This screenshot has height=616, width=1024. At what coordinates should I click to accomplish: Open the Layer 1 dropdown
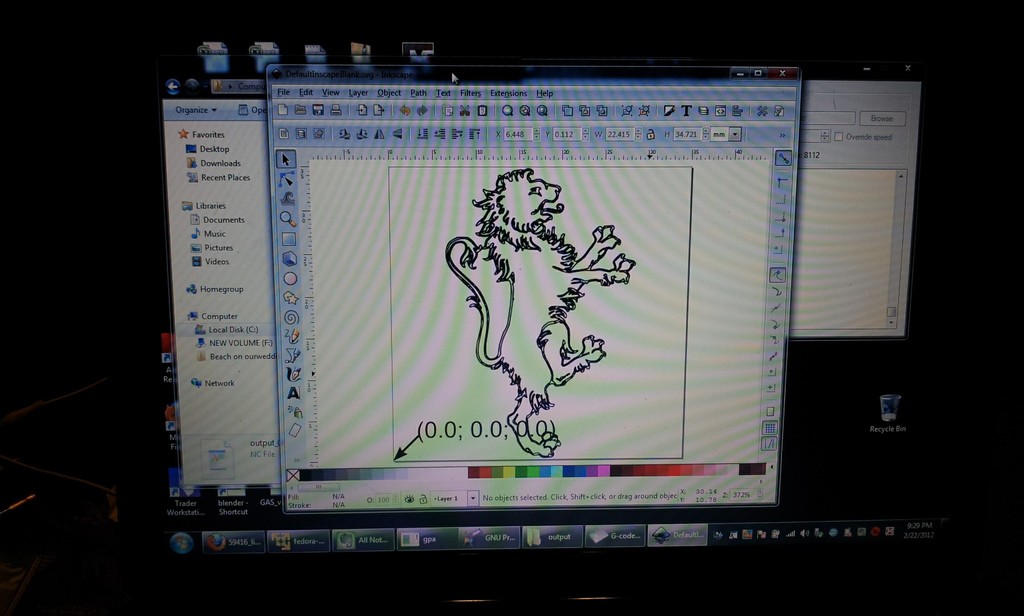click(x=473, y=498)
